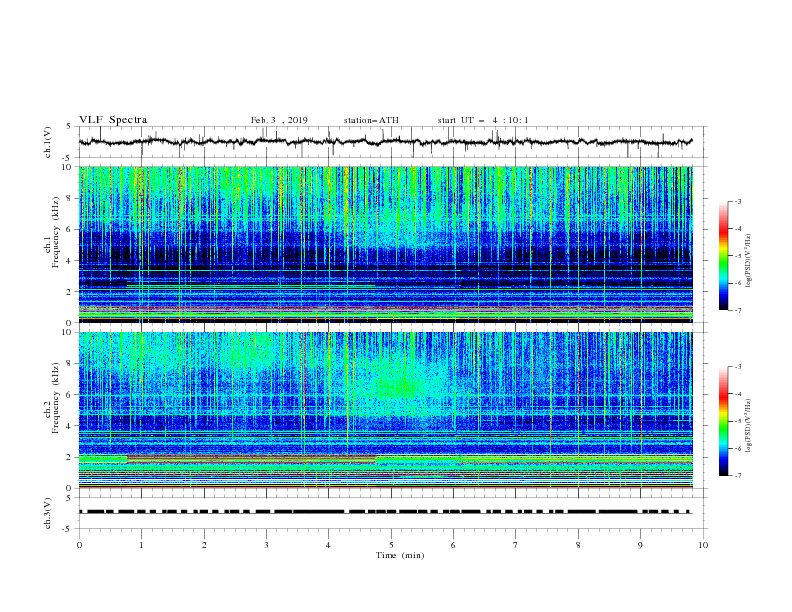Image resolution: width=792 pixels, height=612 pixels.
Task: Click time axis tick label '0'
Action: (79, 545)
